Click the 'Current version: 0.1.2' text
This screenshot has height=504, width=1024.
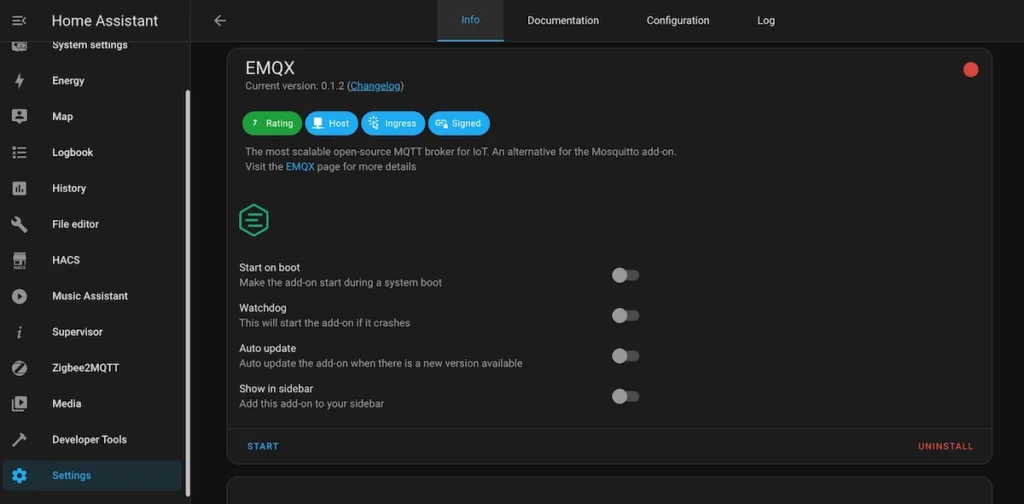click(295, 86)
